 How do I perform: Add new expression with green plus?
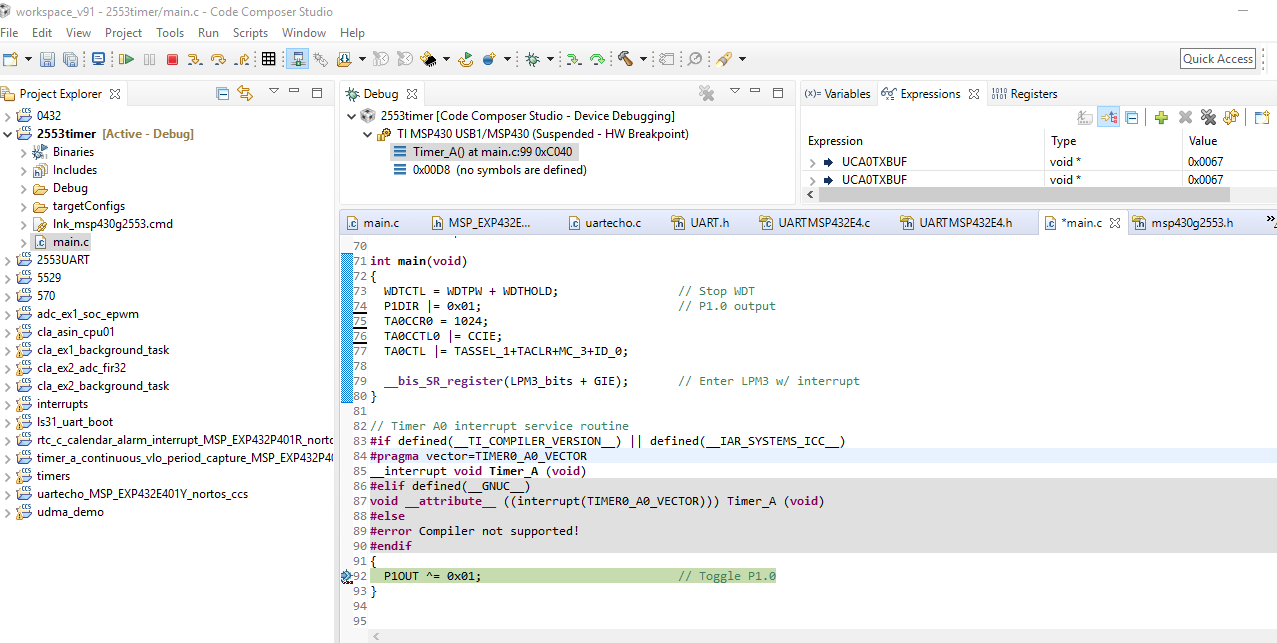tap(1161, 117)
